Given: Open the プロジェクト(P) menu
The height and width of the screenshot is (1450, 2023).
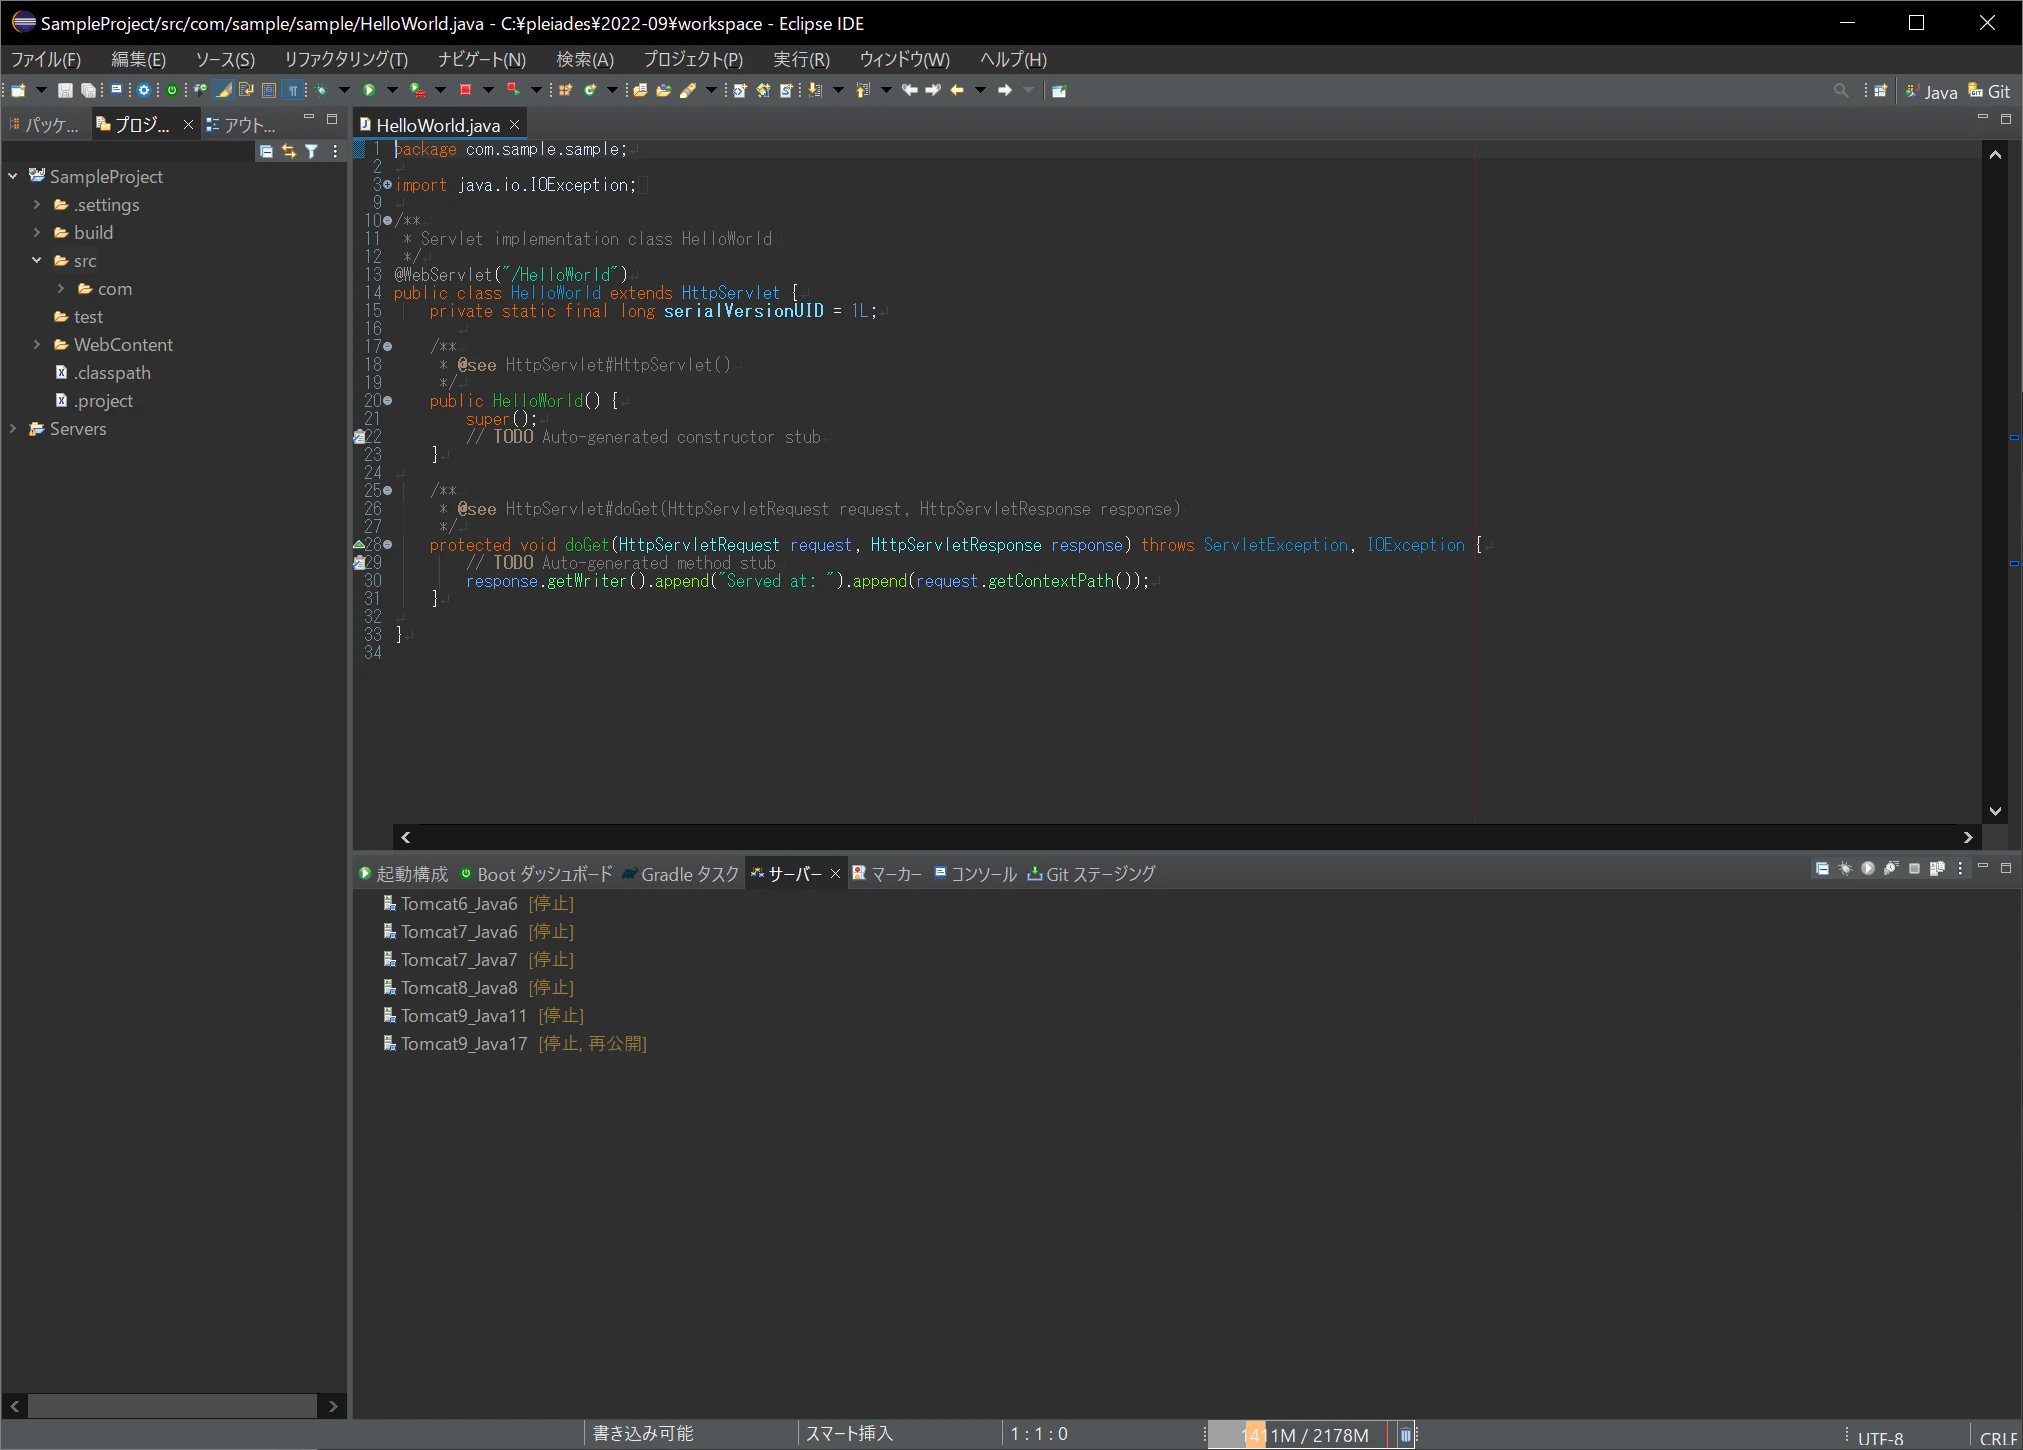Looking at the screenshot, I should point(693,60).
